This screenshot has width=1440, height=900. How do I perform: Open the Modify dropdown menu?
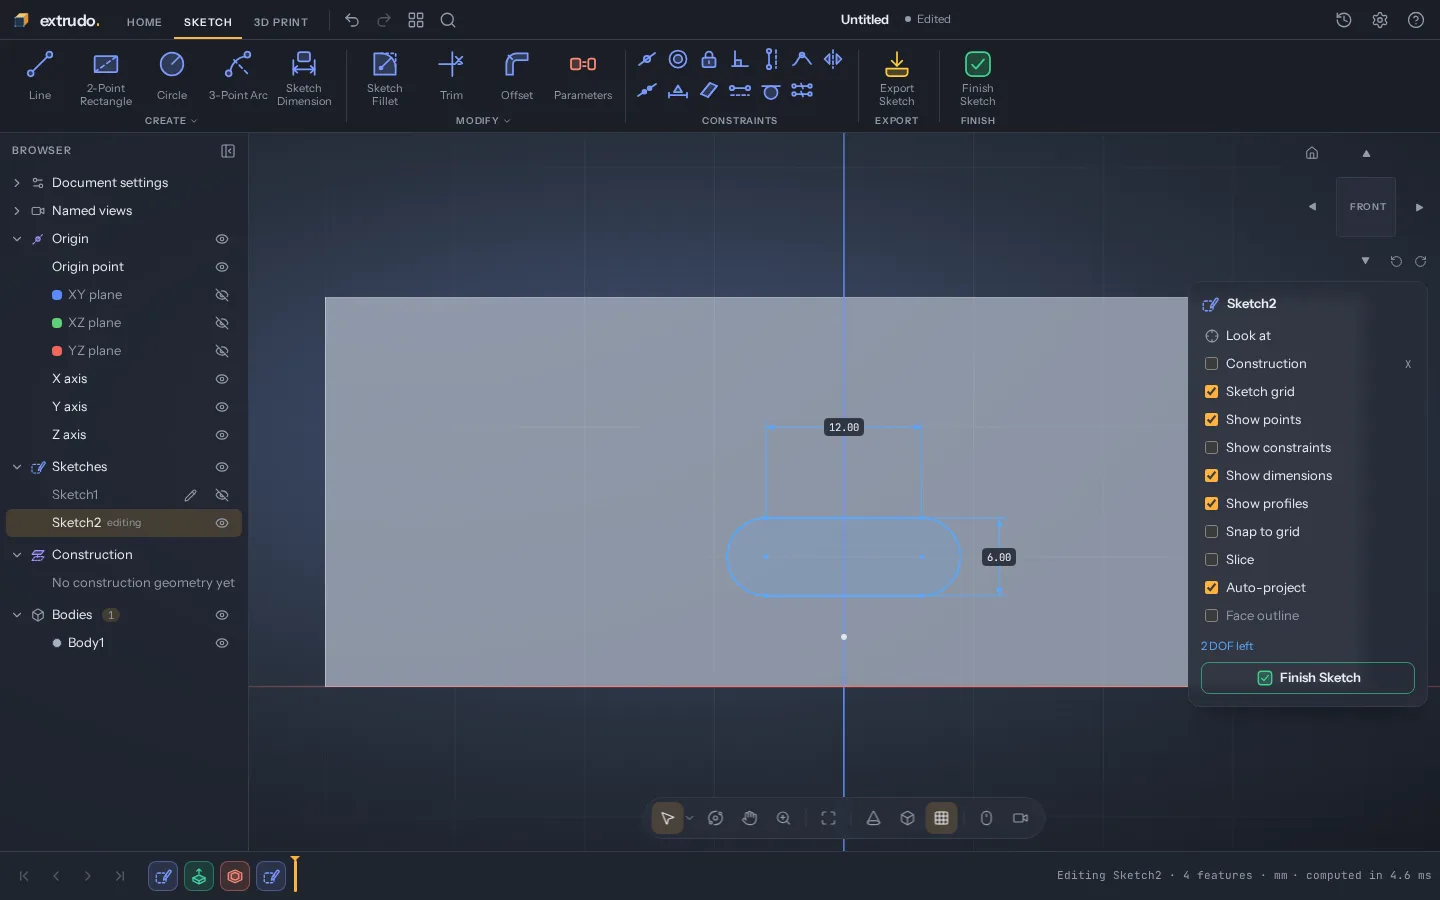point(483,121)
